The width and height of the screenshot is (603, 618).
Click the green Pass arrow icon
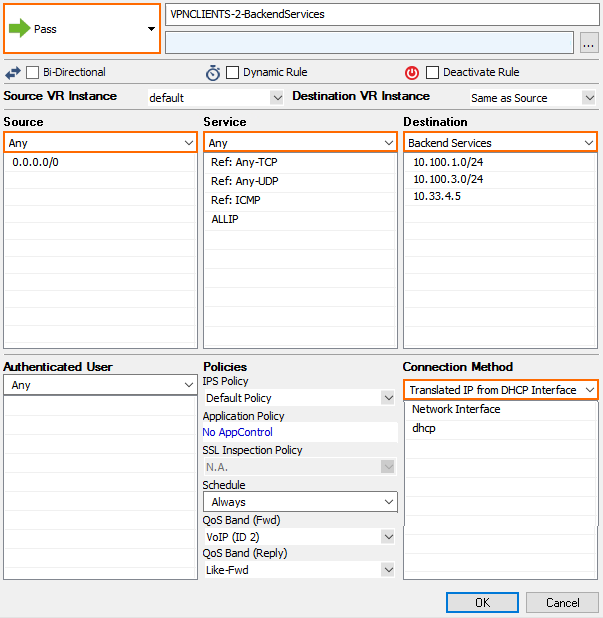coord(19,28)
